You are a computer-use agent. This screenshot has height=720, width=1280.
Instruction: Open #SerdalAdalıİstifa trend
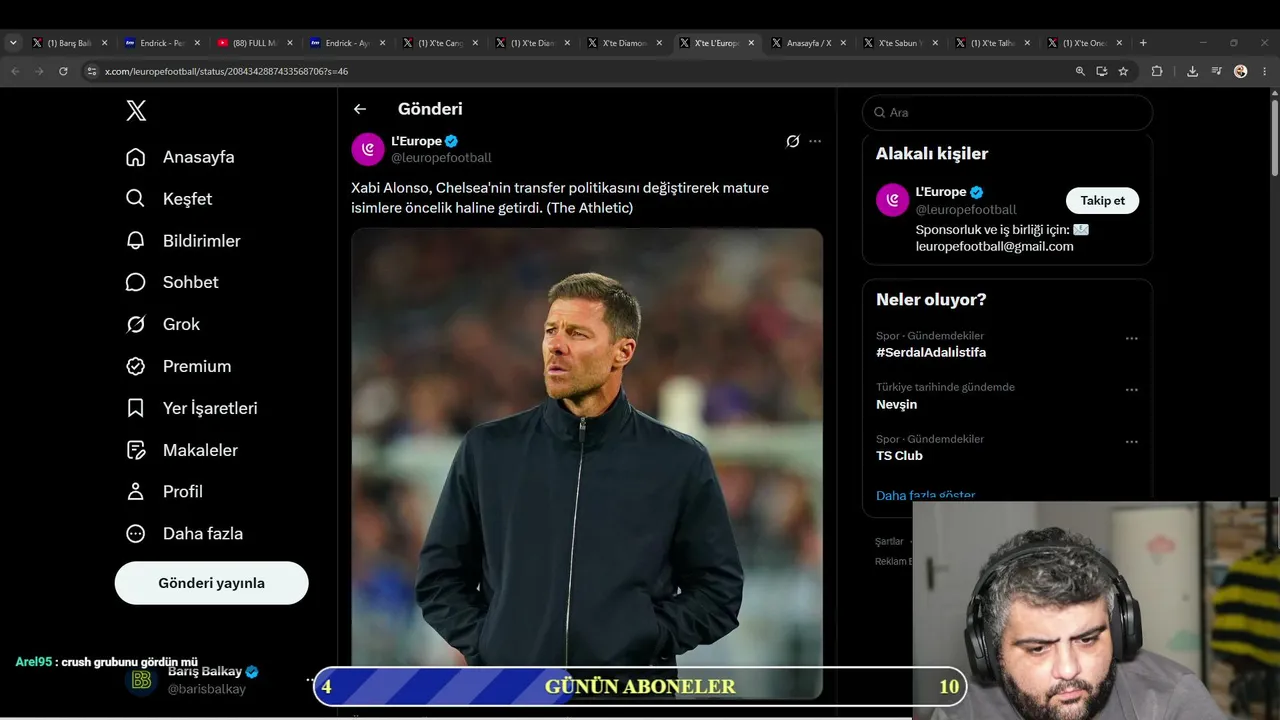[x=931, y=352]
